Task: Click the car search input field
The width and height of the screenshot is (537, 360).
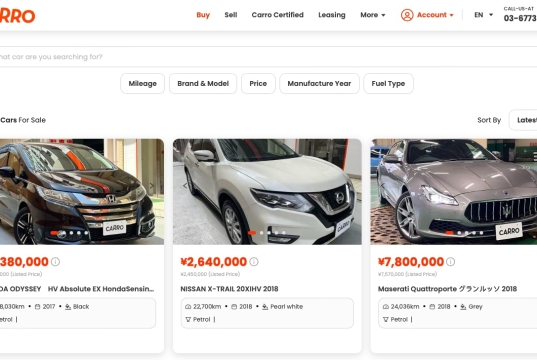Action: (x=268, y=57)
